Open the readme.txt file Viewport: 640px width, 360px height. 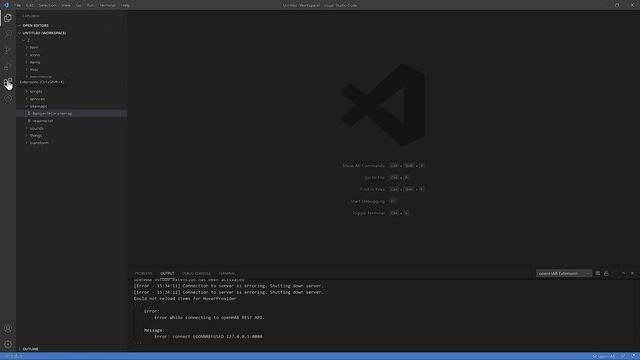click(x=71, y=121)
